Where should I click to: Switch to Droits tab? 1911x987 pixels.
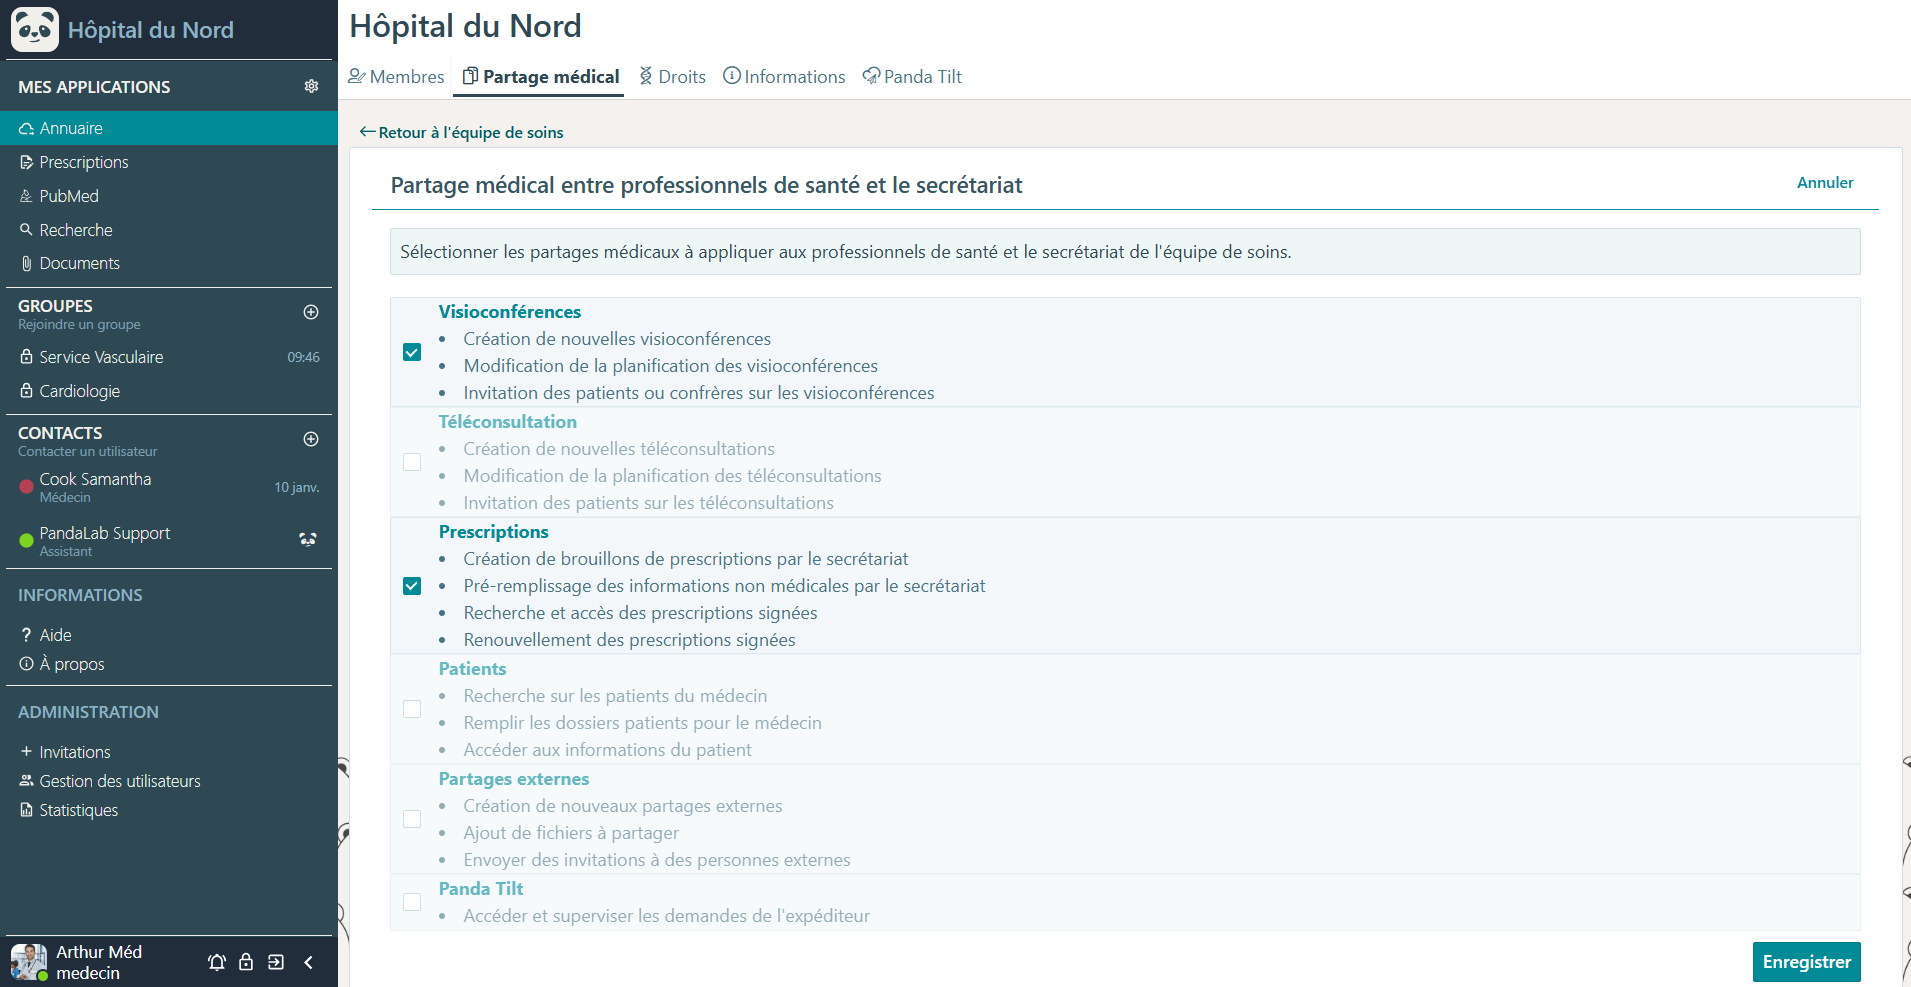[672, 77]
